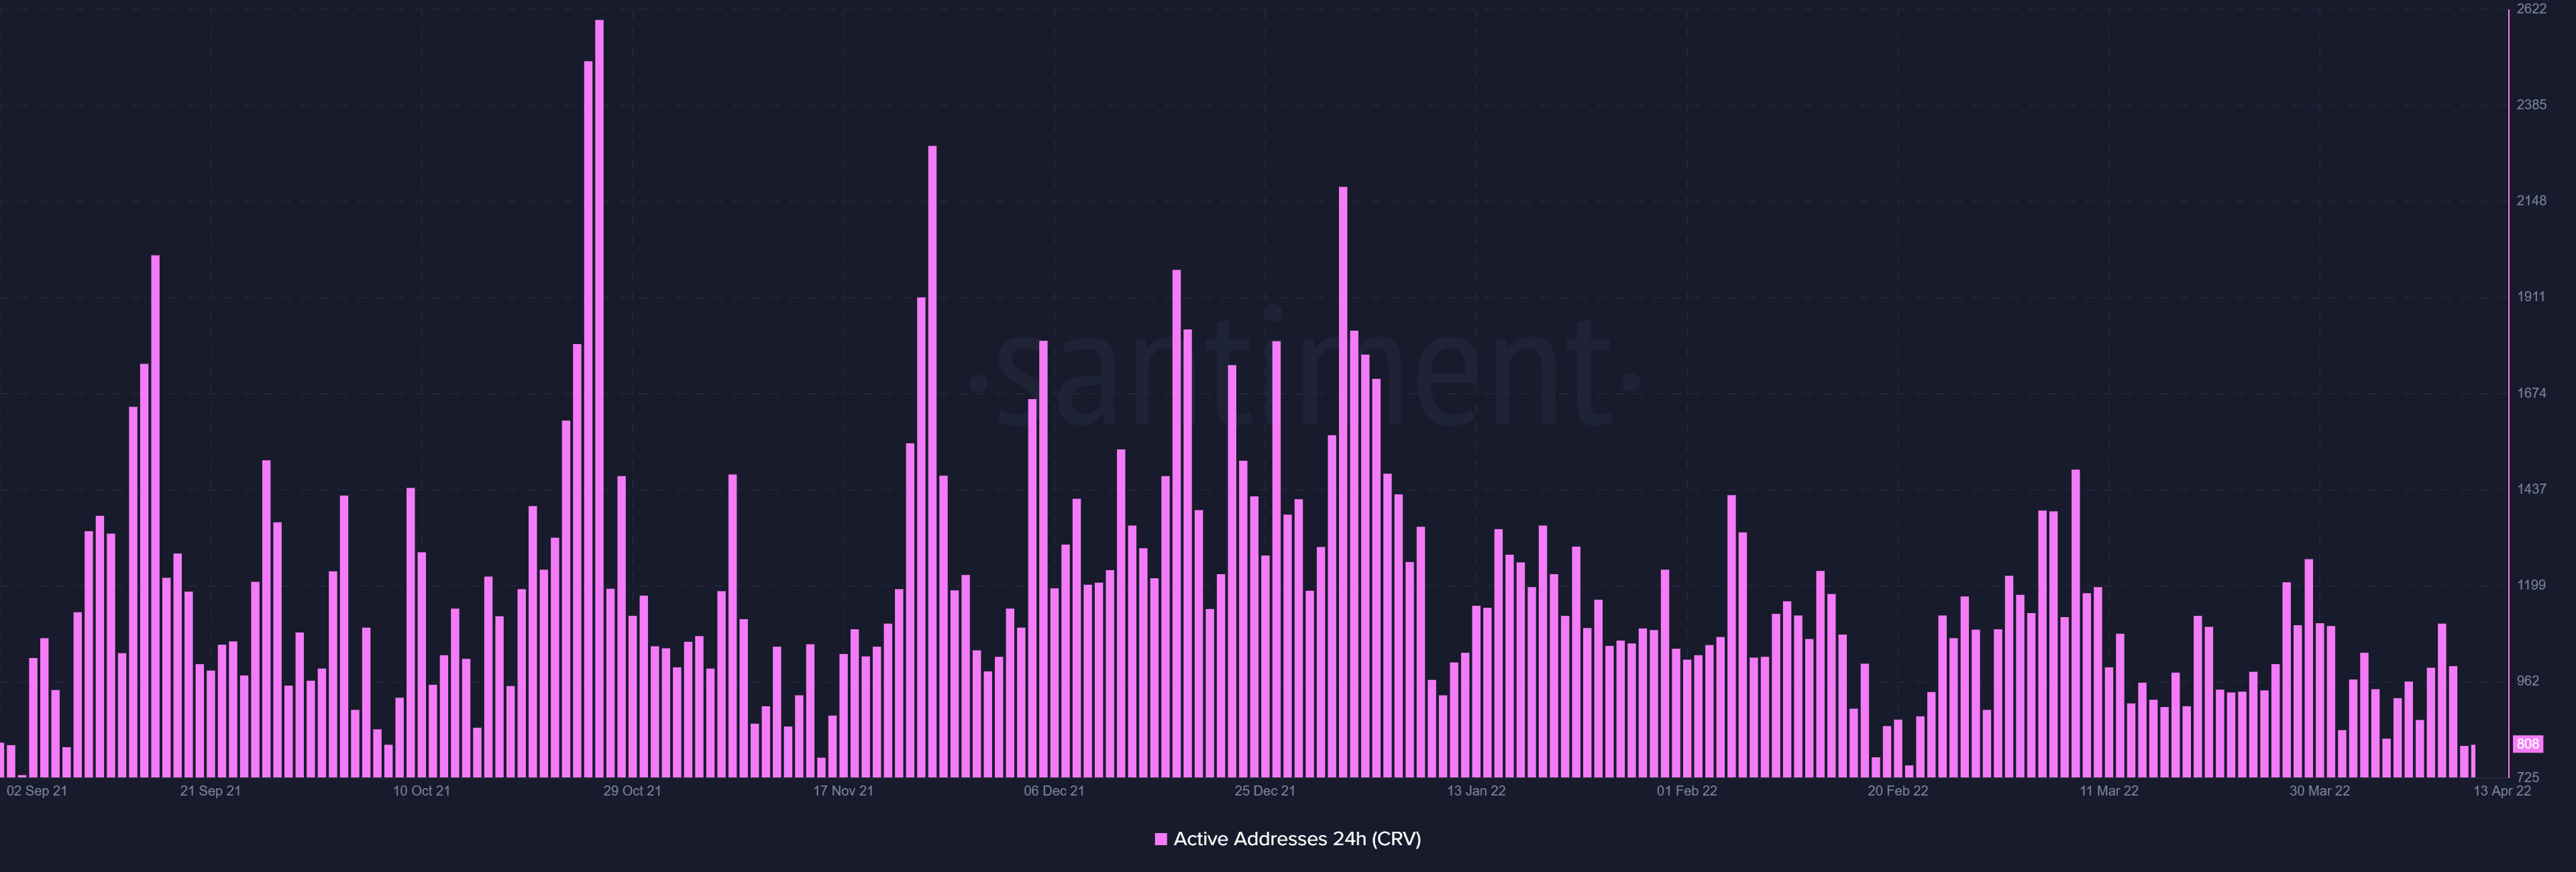
Task: Select the 29 Oct 21 date label
Action: [632, 791]
